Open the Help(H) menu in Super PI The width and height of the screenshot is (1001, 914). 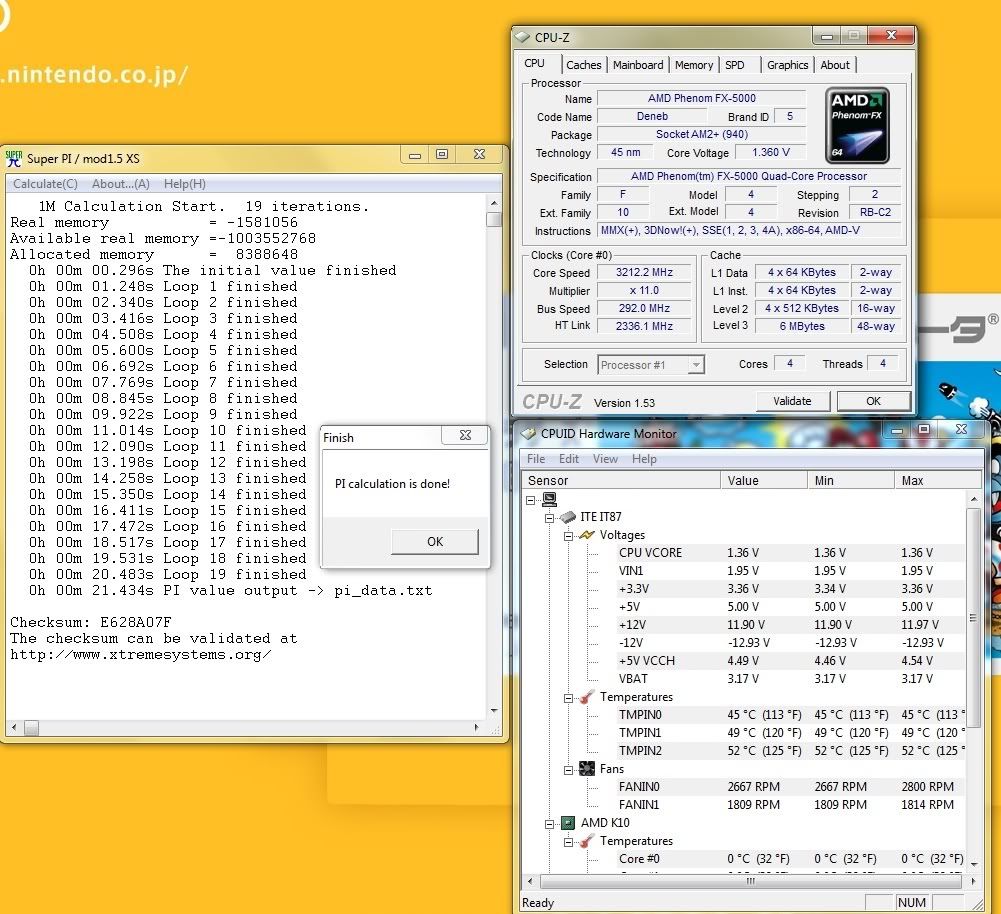(184, 184)
